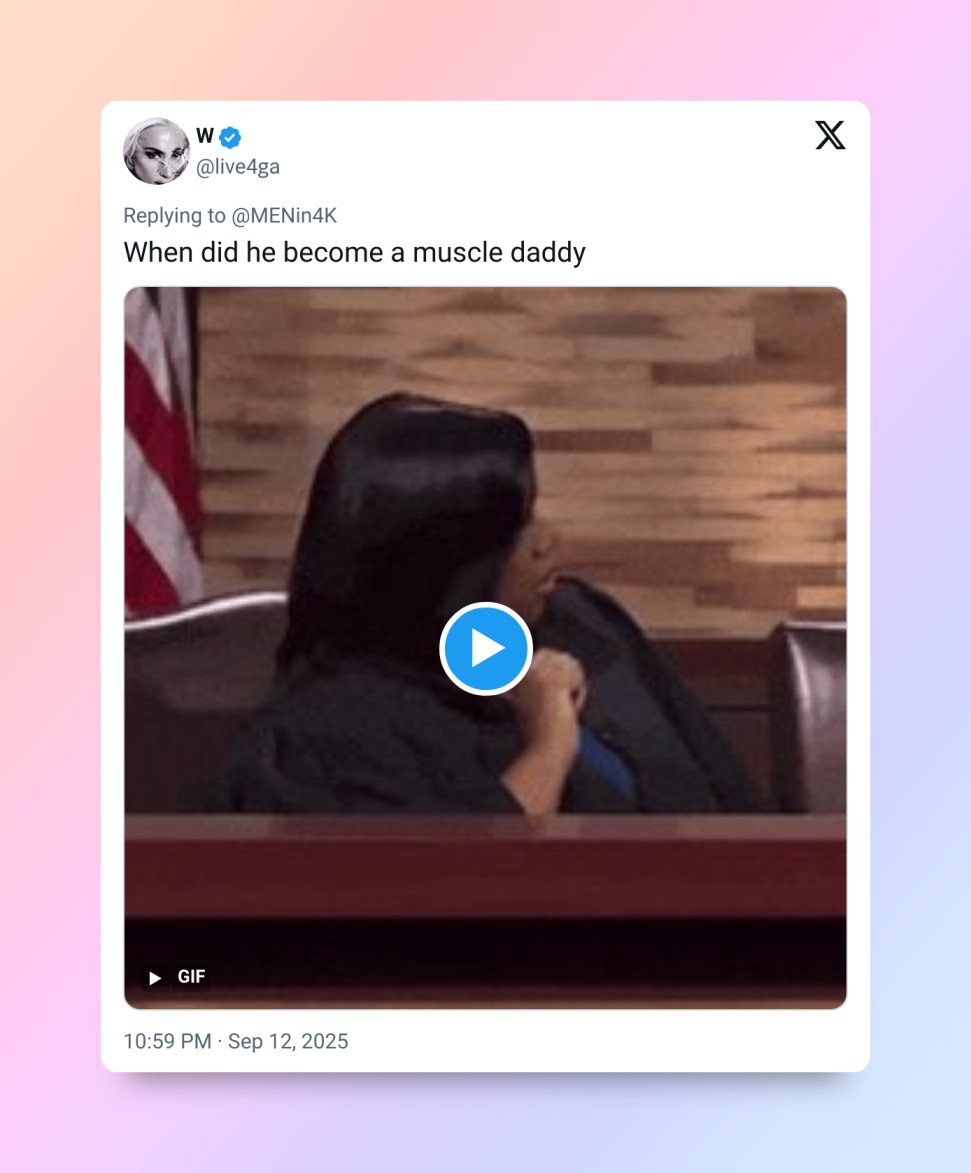The image size is (971, 1173).
Task: Click the GIF badge label
Action: pyautogui.click(x=191, y=977)
